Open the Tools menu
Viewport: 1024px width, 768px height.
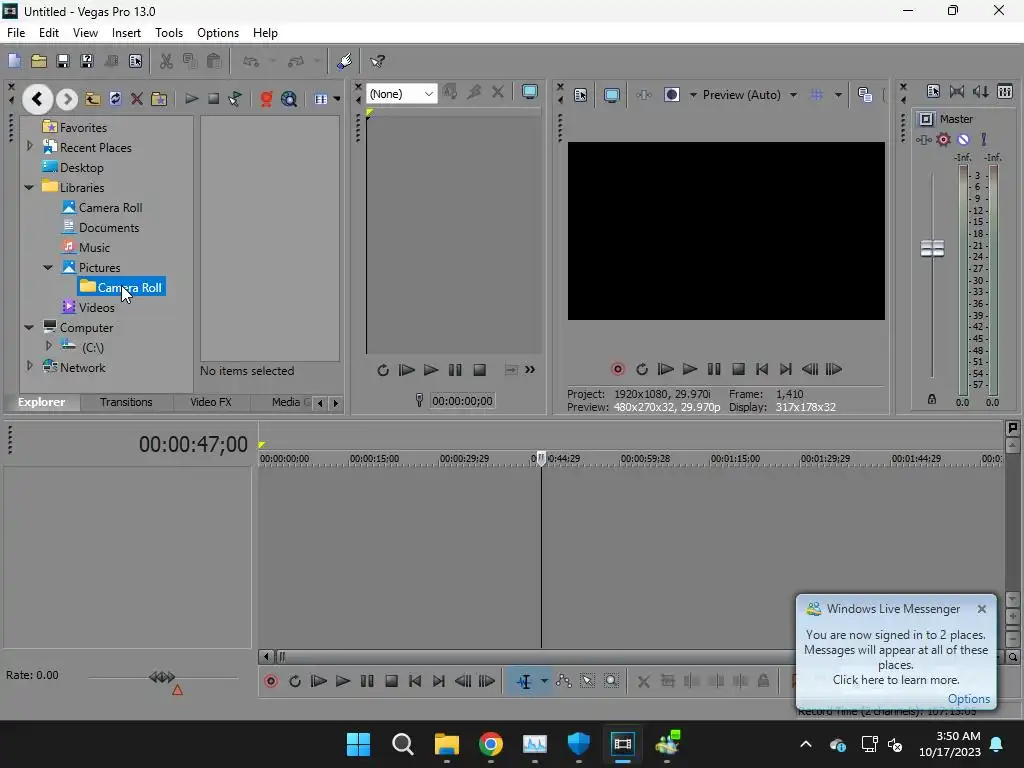click(x=168, y=33)
